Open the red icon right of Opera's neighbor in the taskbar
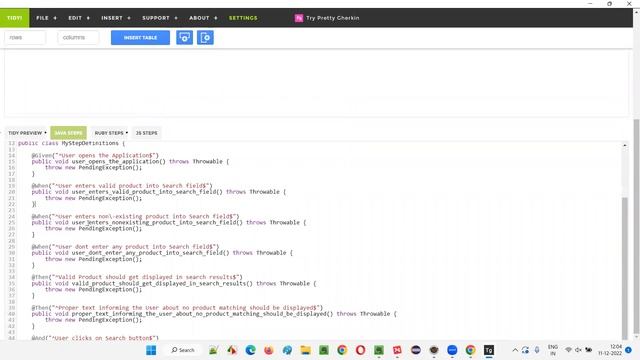The height and width of the screenshot is (360, 640). coord(397,350)
